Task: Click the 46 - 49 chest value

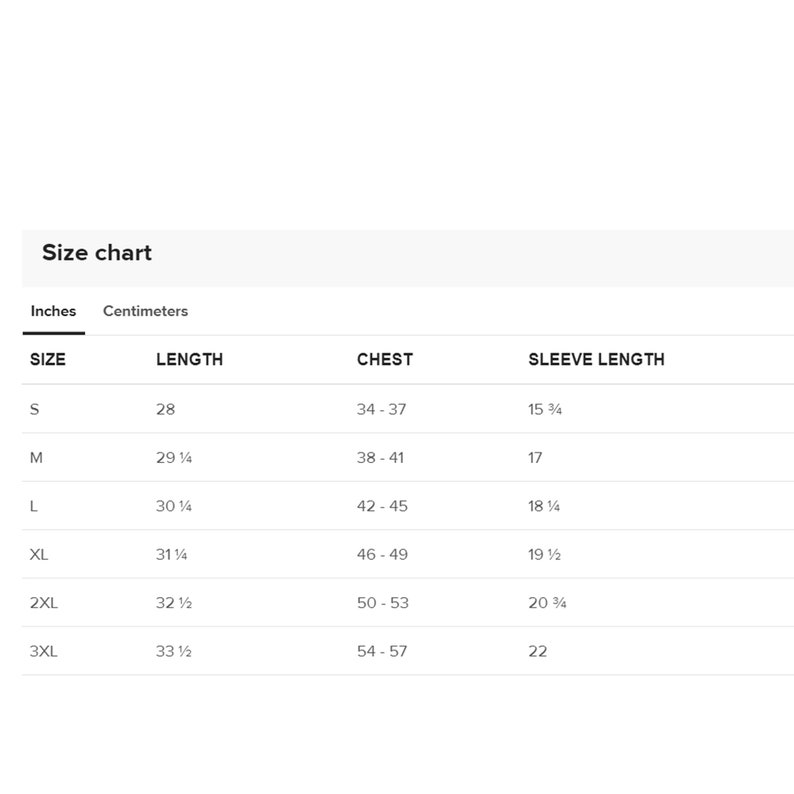Action: coord(382,554)
